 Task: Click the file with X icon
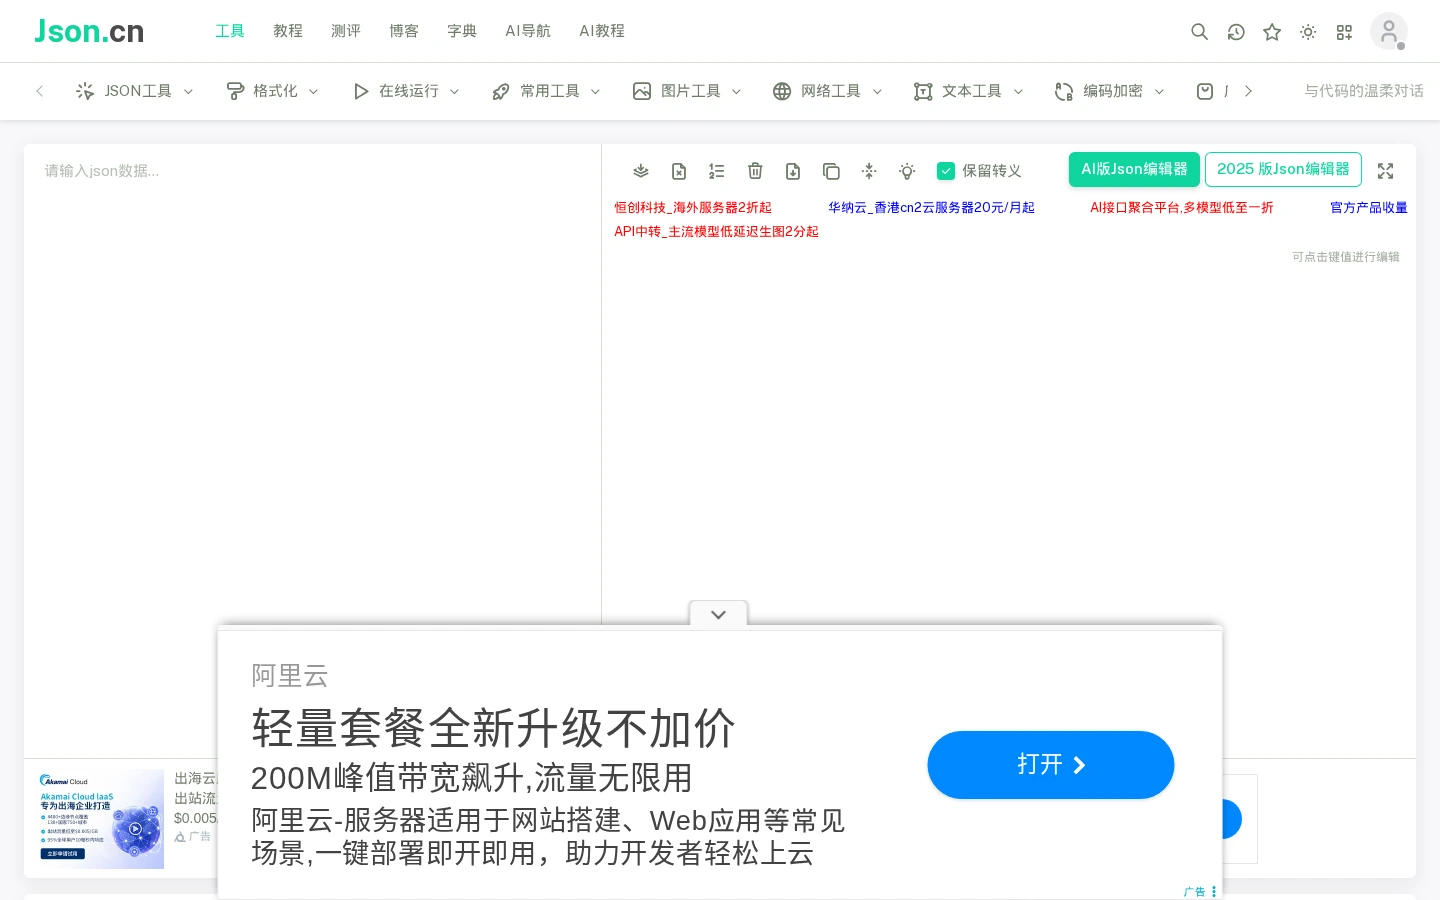click(x=679, y=171)
